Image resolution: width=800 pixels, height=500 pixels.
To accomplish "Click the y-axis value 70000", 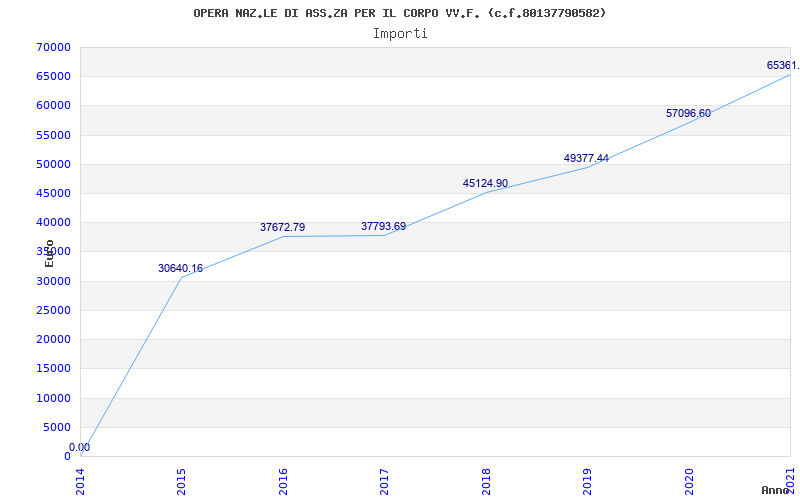I will click(x=54, y=47).
